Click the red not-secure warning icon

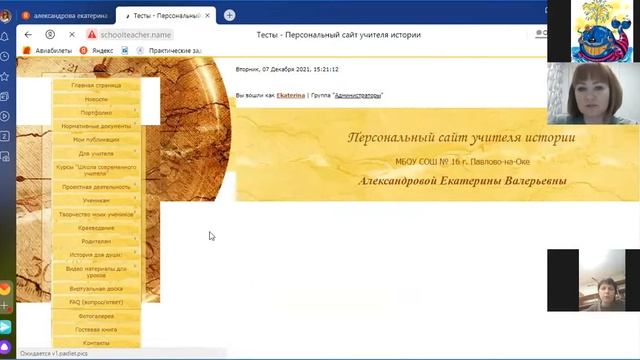click(x=92, y=35)
